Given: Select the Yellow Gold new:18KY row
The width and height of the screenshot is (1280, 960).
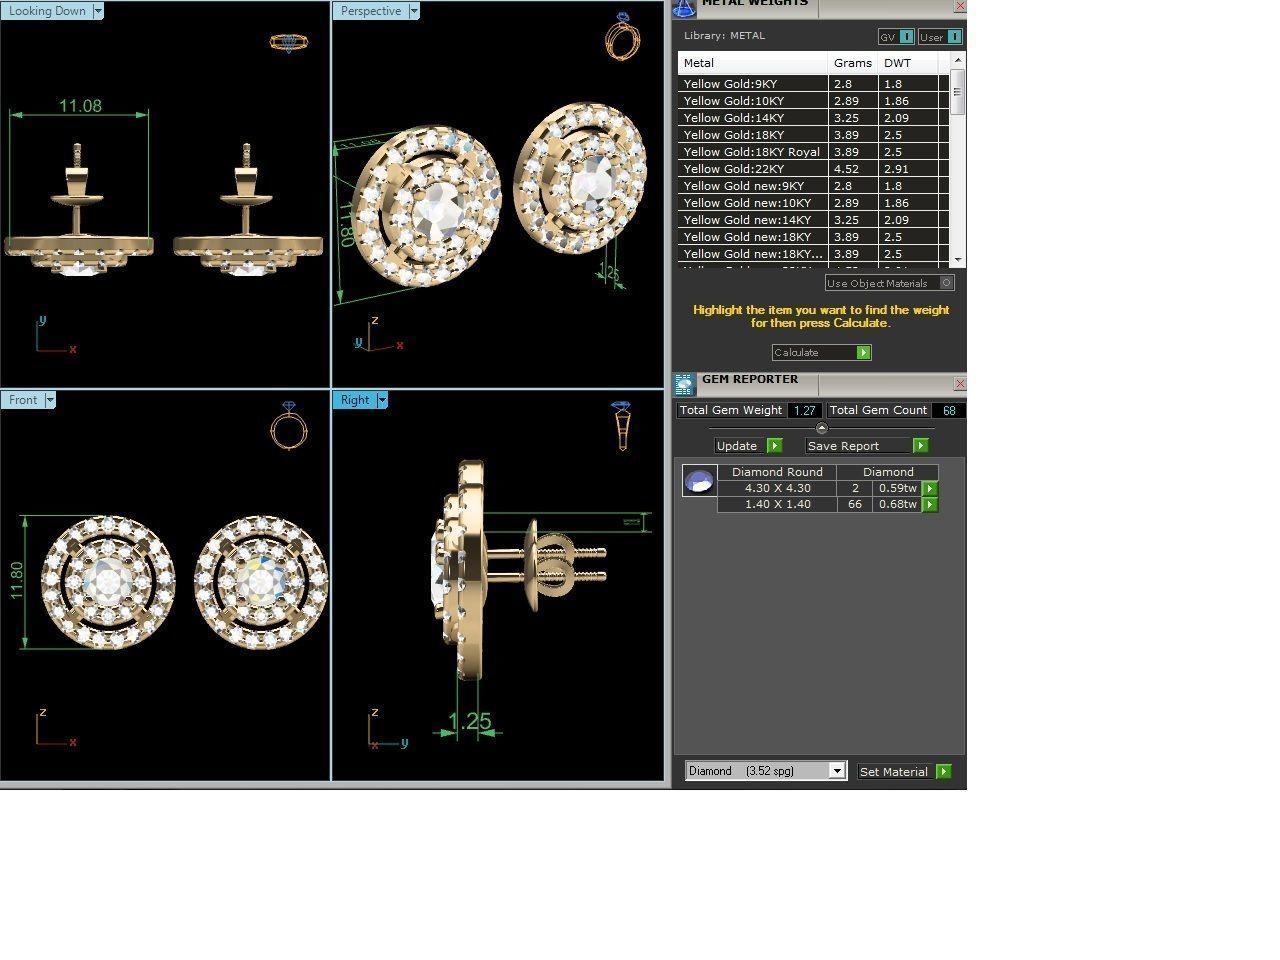Looking at the screenshot, I should pyautogui.click(x=813, y=237).
